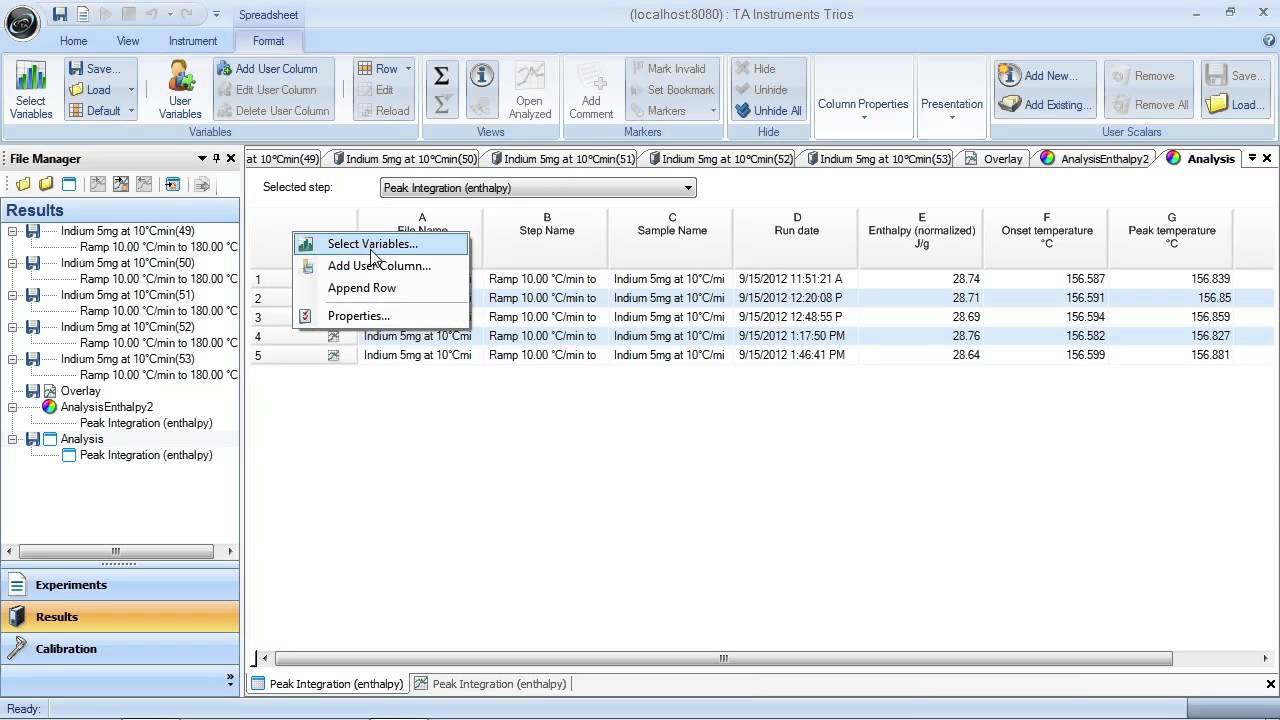Click the summation sigma icon in Views
The width and height of the screenshot is (1280, 720).
441,77
